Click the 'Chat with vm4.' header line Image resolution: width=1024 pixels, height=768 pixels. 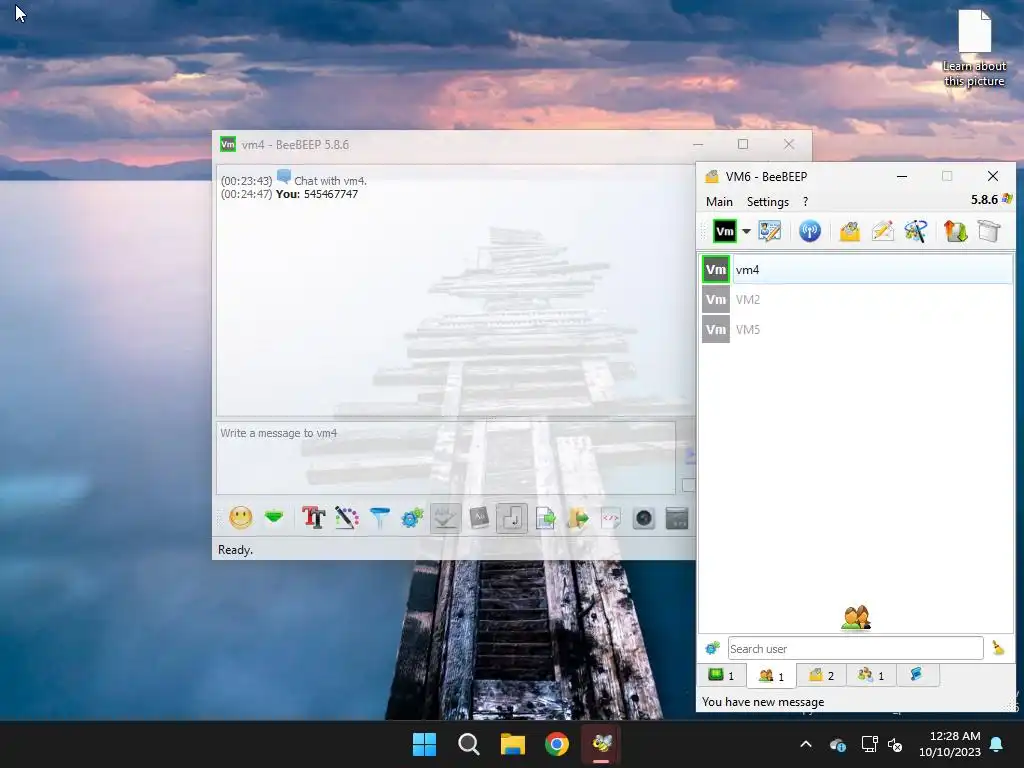(x=330, y=181)
